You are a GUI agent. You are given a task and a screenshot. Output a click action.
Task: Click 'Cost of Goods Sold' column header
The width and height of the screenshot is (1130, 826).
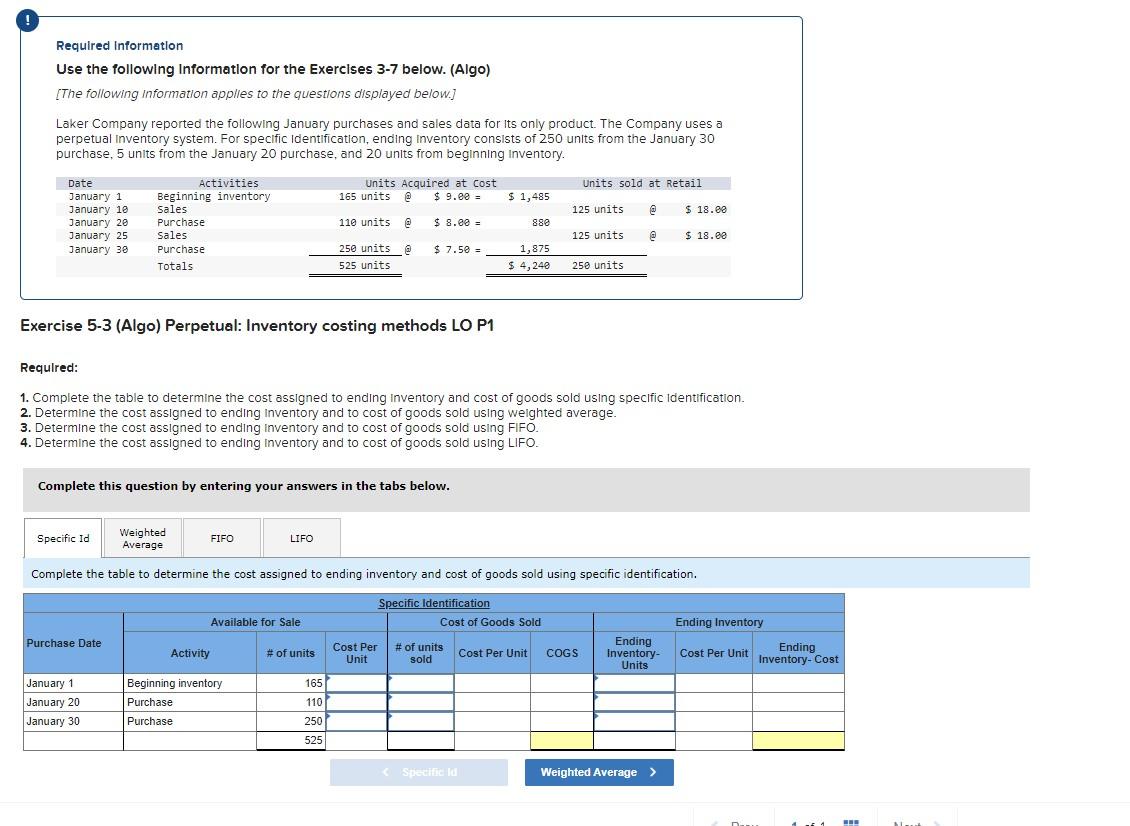490,622
